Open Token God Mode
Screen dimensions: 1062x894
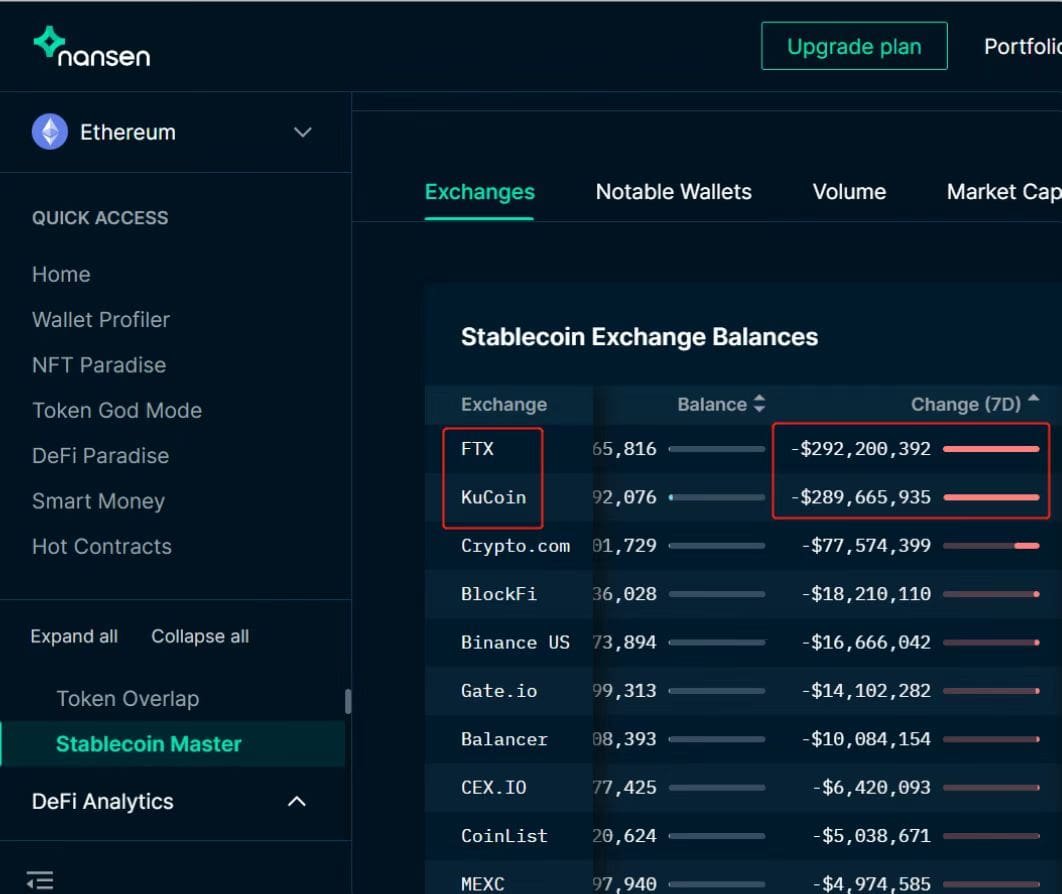(x=116, y=410)
